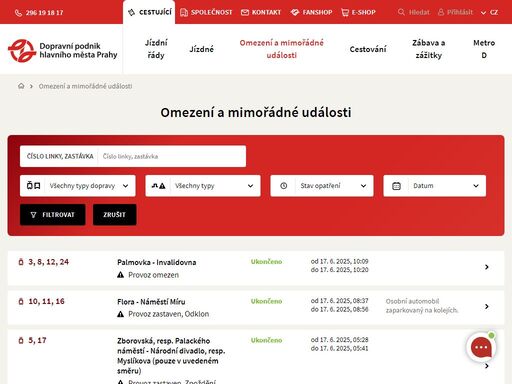Viewport: 512px width, 384px height.
Task: Click the building icon beside Společnost
Action: click(184, 12)
